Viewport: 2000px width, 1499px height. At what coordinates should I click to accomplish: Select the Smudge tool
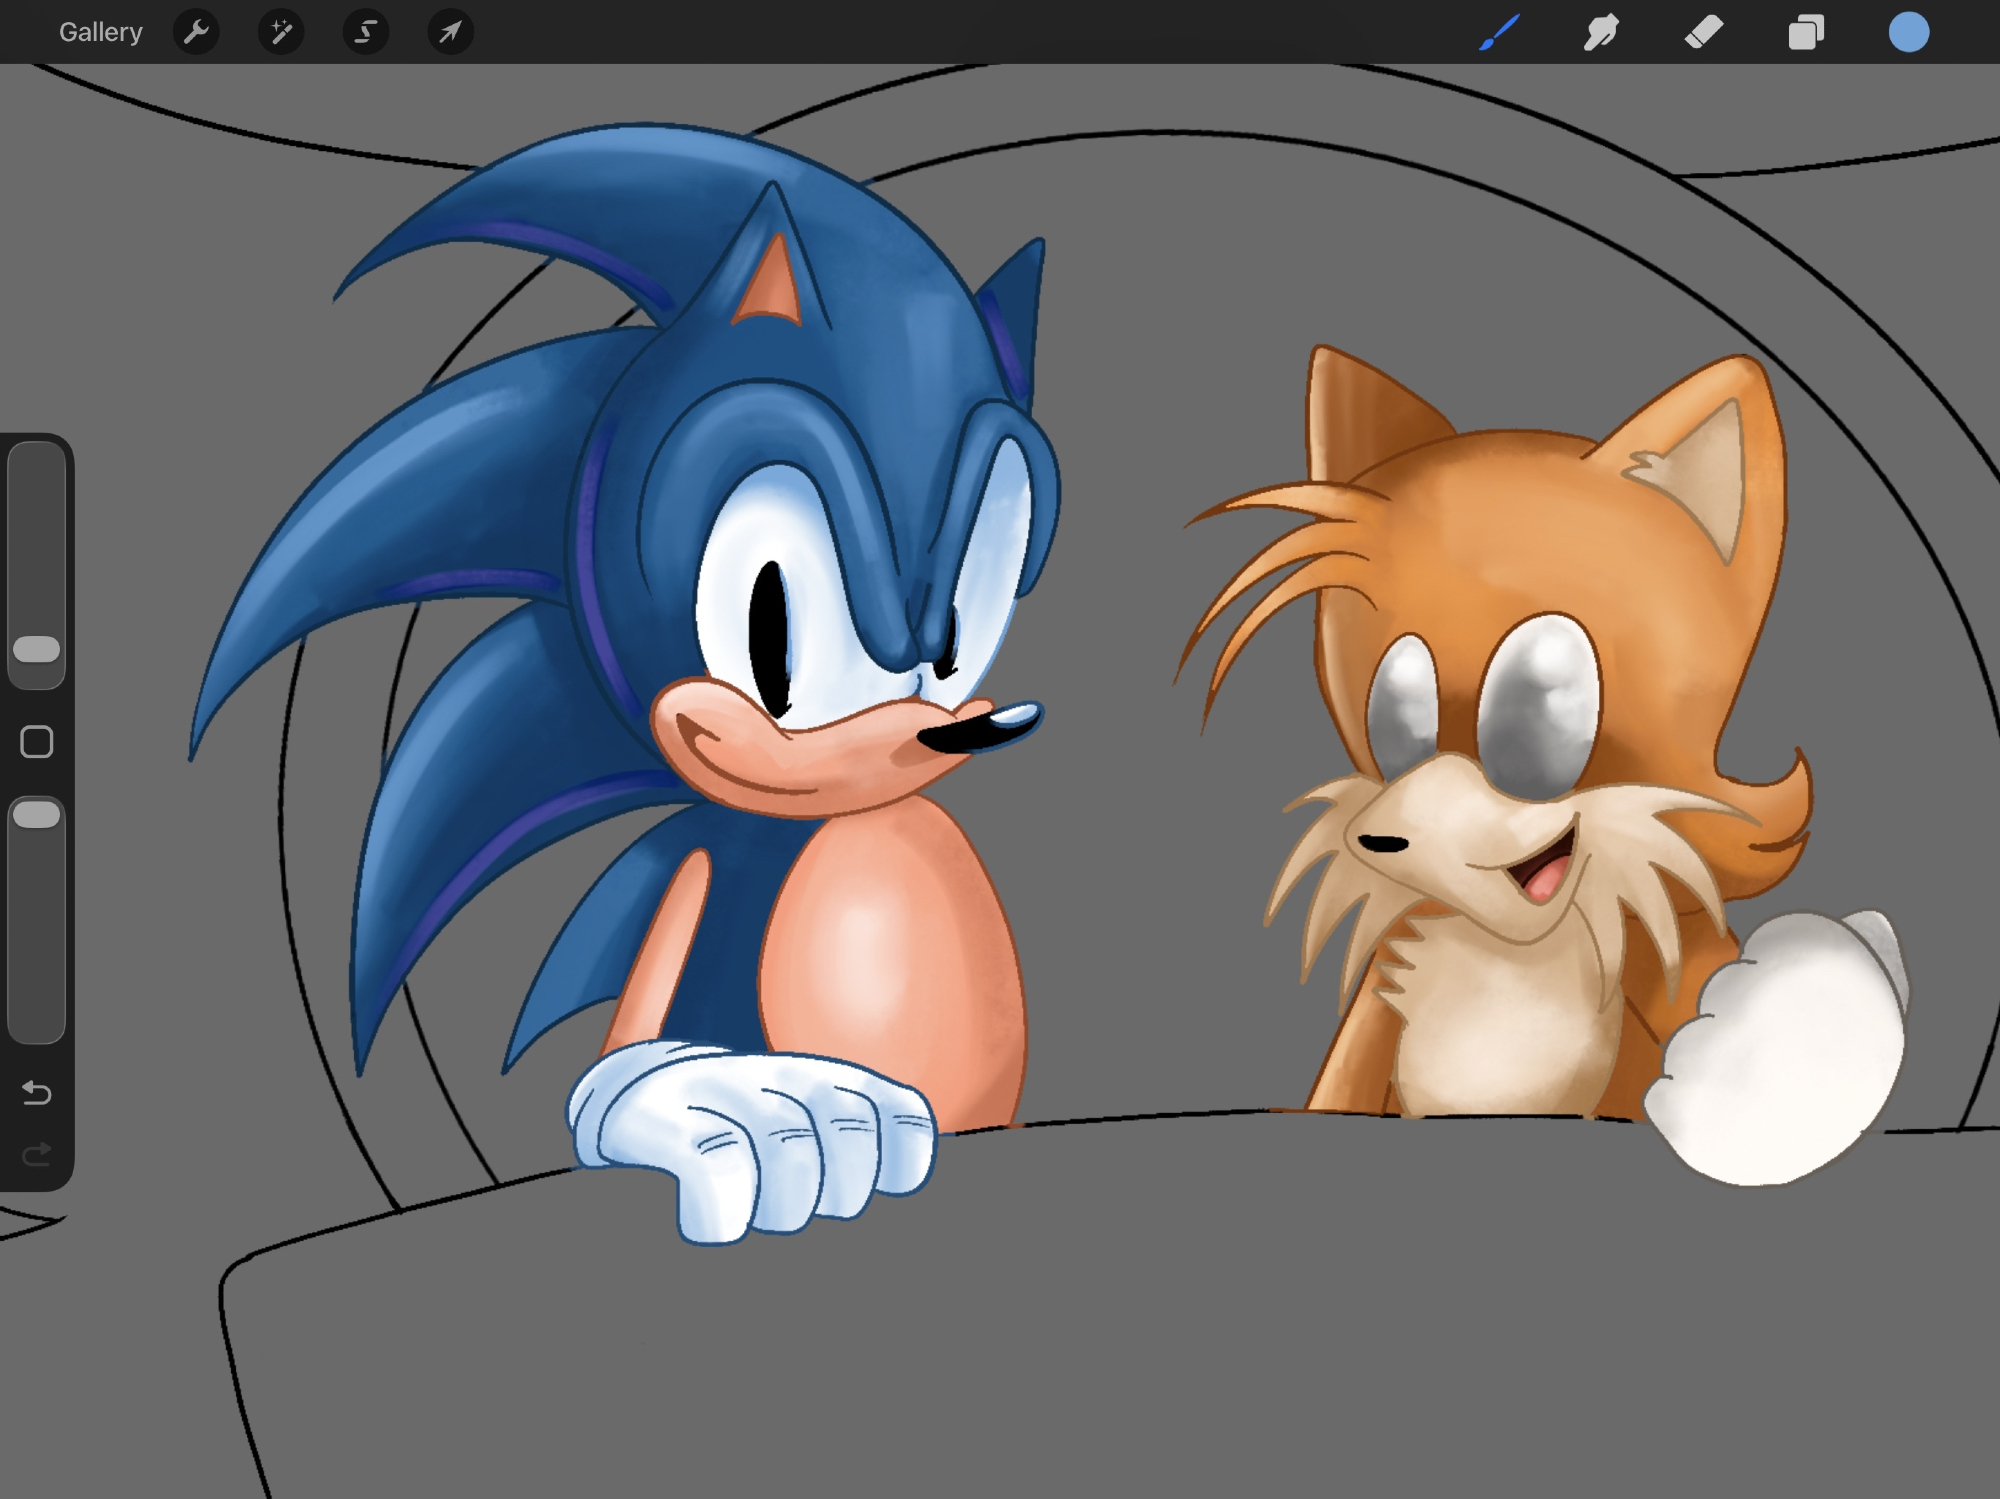1601,32
